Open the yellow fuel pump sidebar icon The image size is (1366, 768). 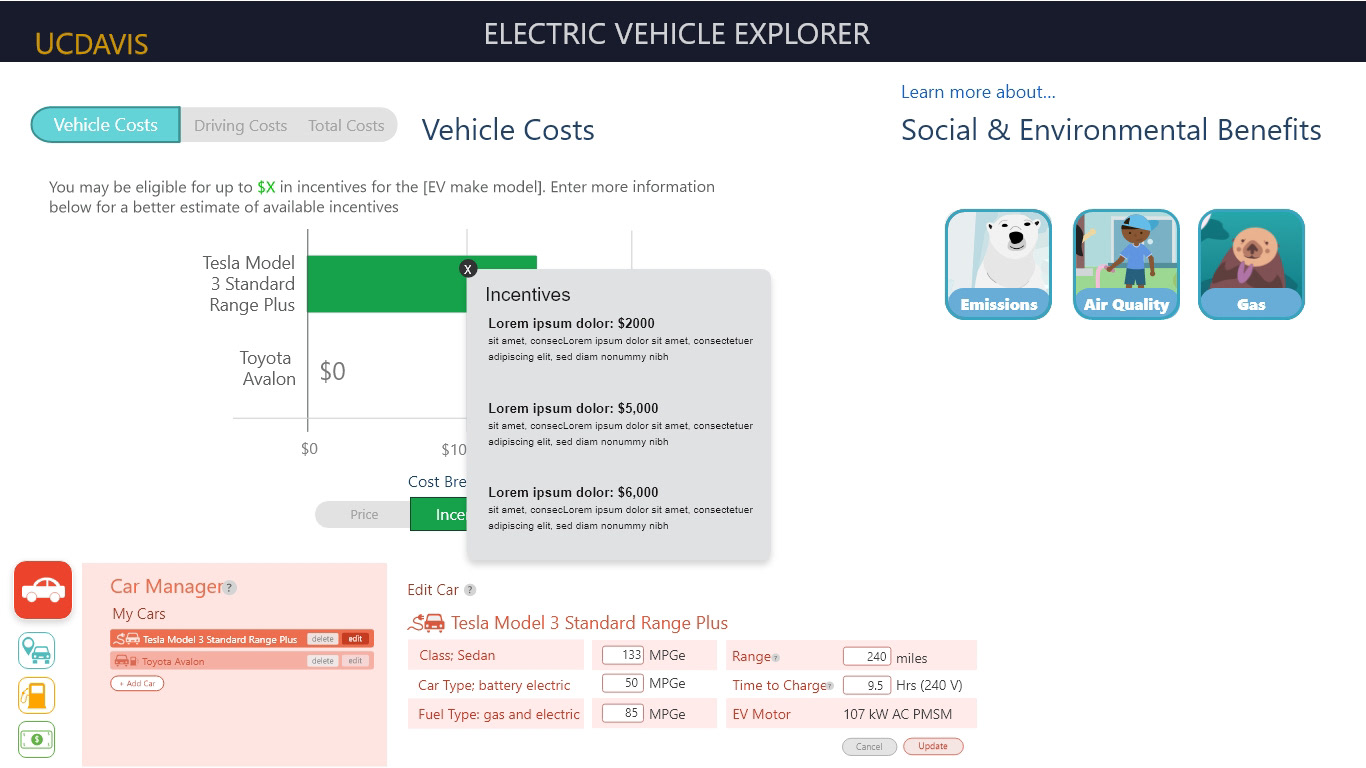coord(37,696)
